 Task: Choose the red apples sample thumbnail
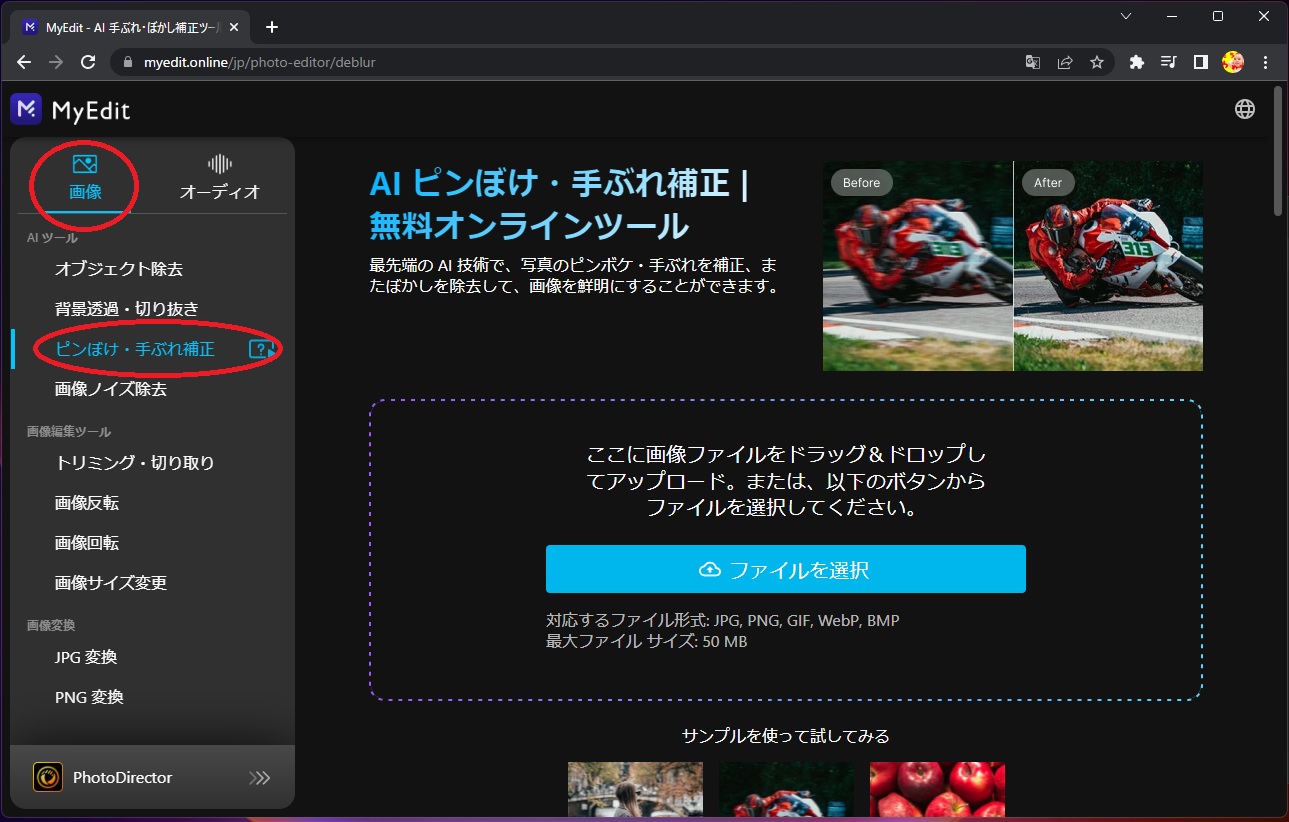tap(937, 790)
